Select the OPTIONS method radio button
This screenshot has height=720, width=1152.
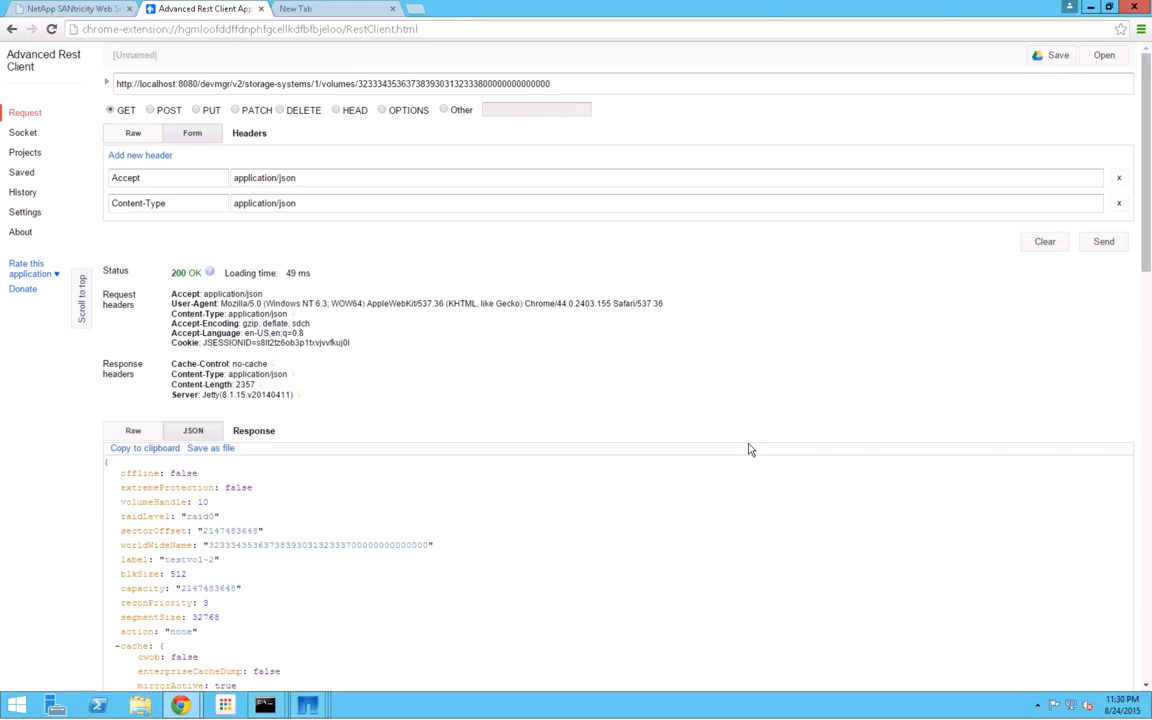pyautogui.click(x=382, y=110)
